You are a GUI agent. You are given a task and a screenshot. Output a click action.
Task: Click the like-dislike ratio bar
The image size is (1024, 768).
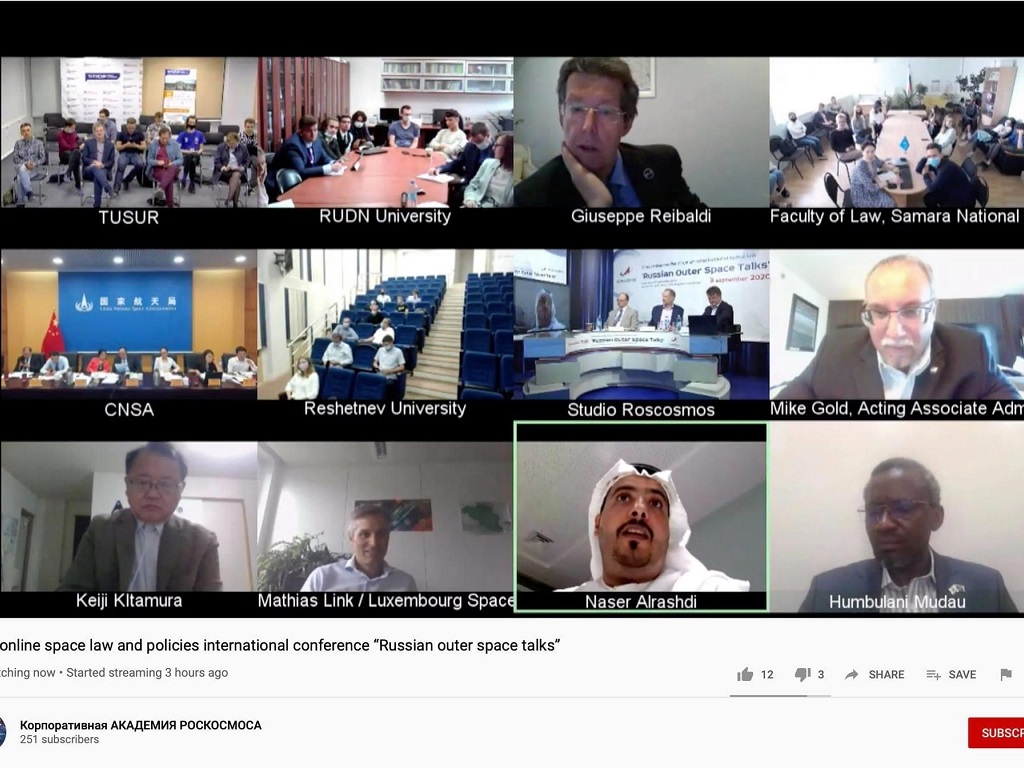(780, 696)
